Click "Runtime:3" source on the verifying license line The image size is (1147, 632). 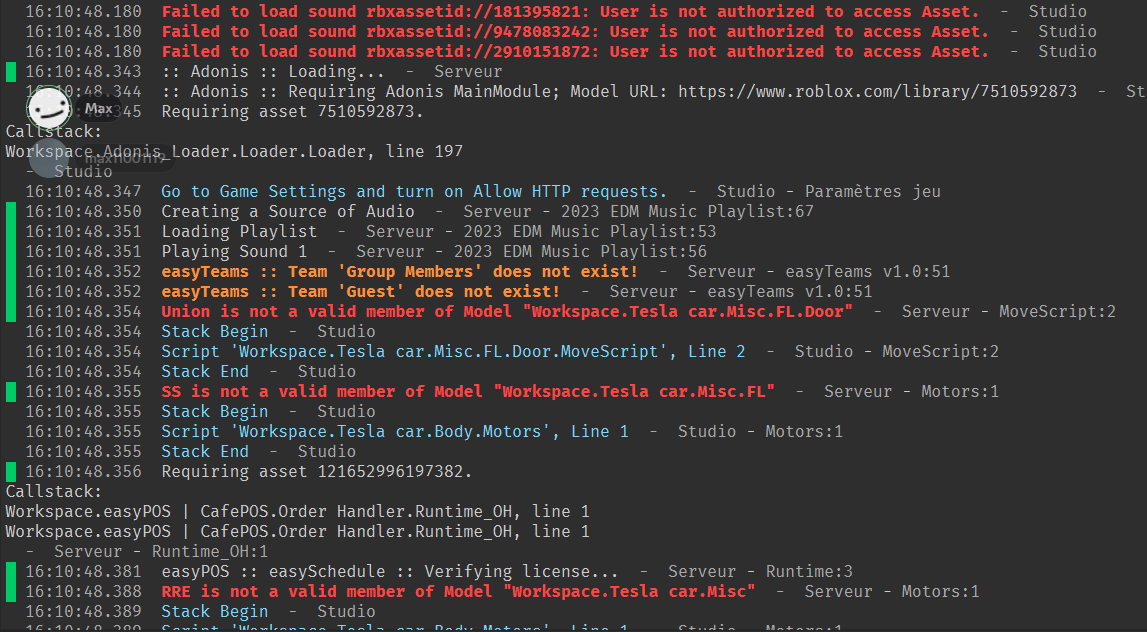click(x=809, y=571)
